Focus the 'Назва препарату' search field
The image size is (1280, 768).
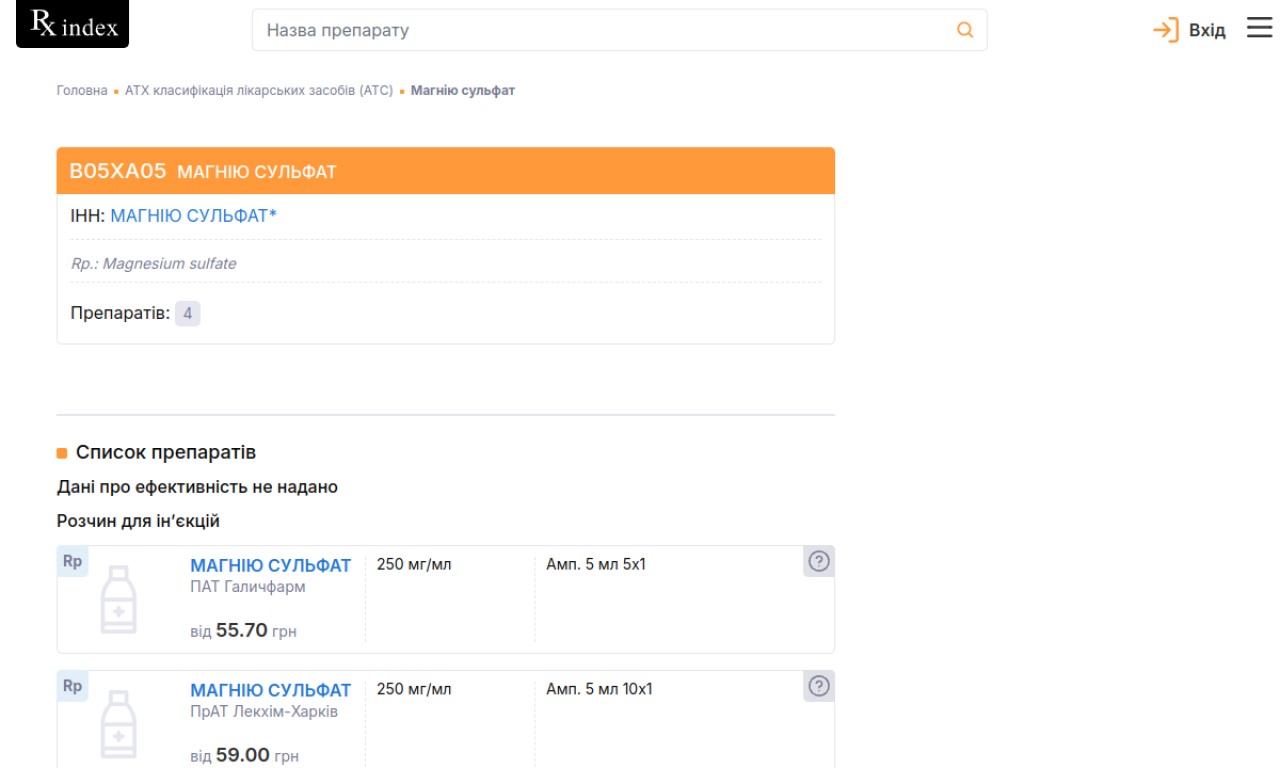(600, 30)
